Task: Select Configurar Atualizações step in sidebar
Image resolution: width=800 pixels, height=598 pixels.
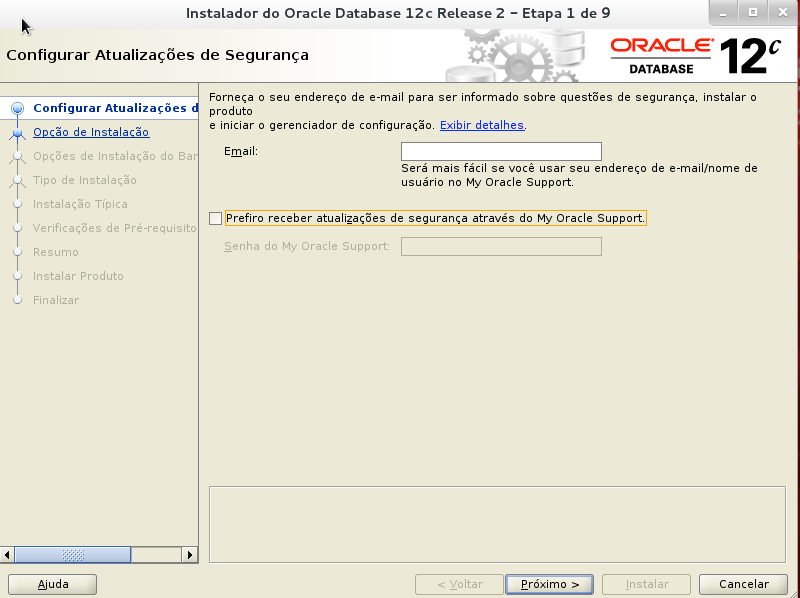Action: pyautogui.click(x=115, y=108)
